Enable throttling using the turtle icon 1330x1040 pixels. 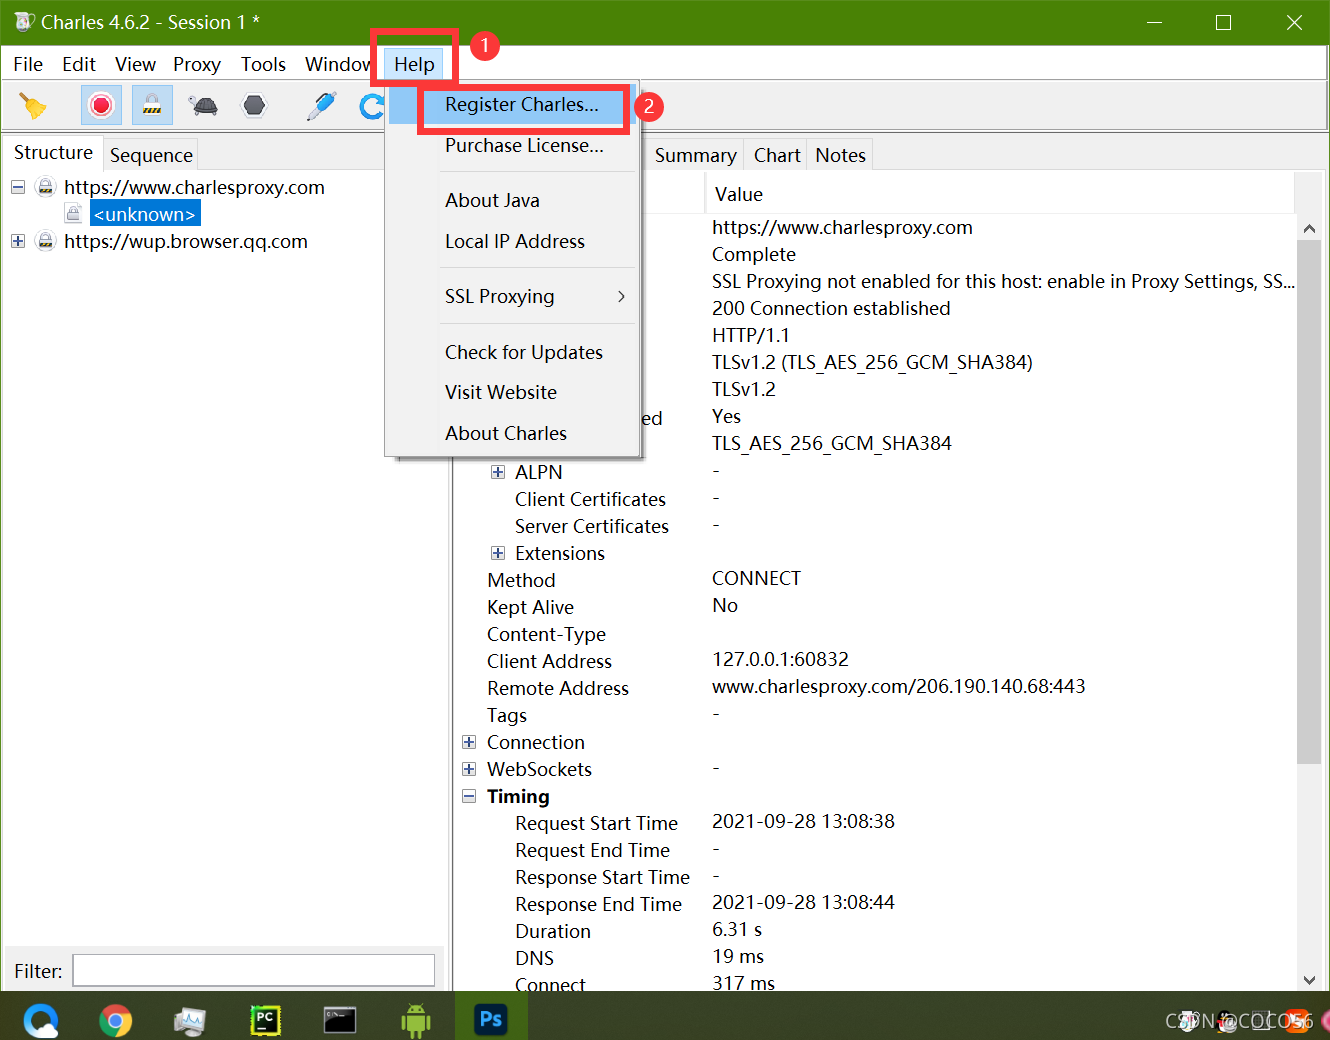point(203,104)
